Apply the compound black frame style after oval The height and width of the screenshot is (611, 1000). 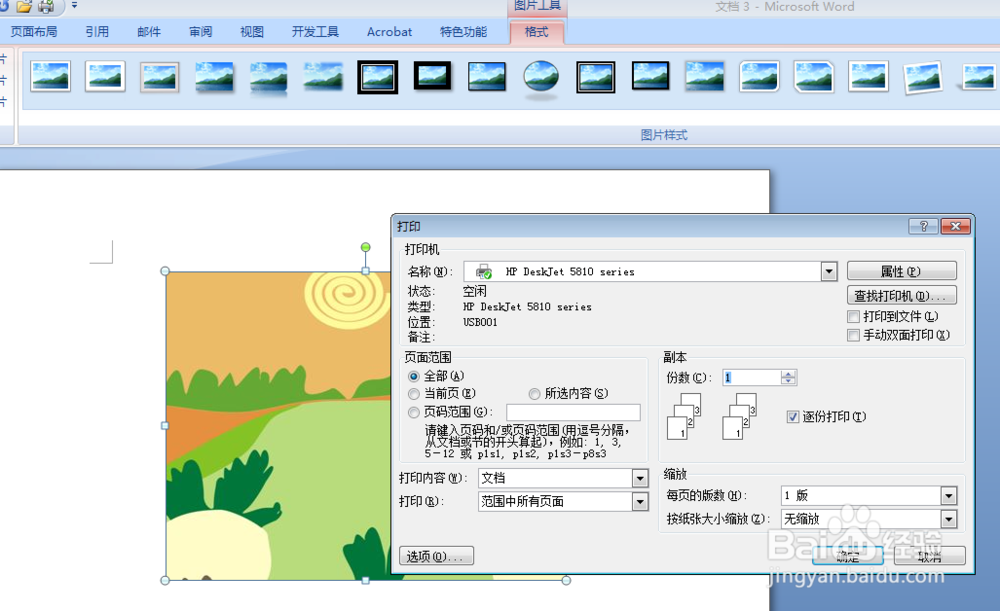(596, 77)
